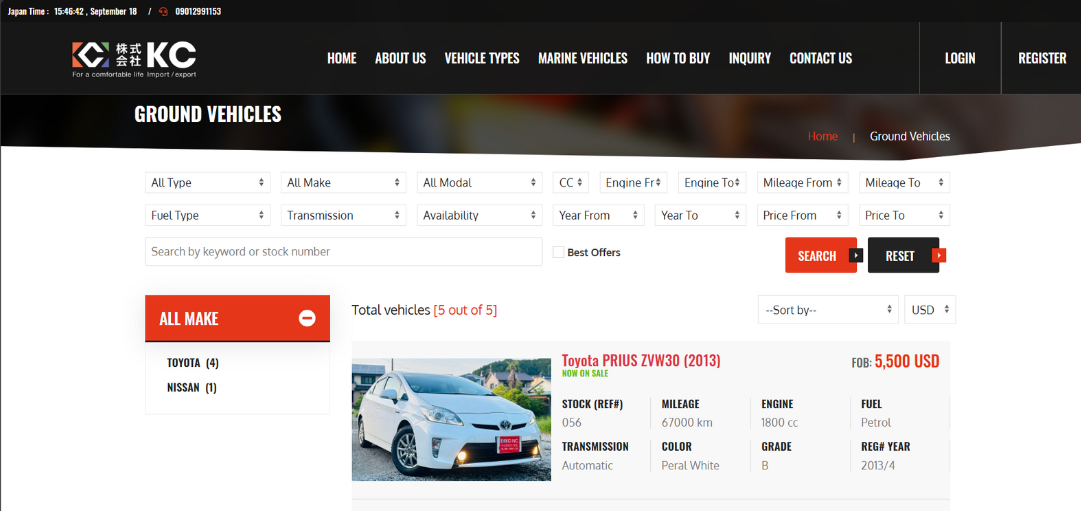Screen dimensions: 1081x511
Task: Click the Register link
Action: pyautogui.click(x=1042, y=58)
